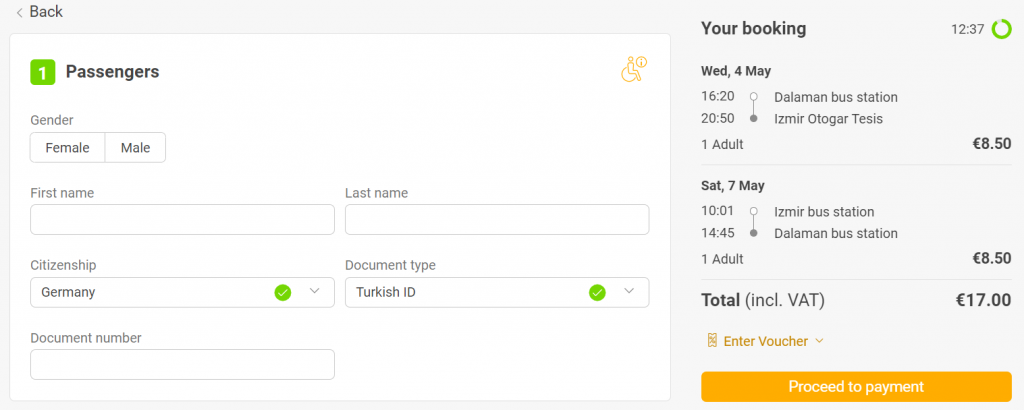Click the Sat, 7 May date heading

(733, 185)
